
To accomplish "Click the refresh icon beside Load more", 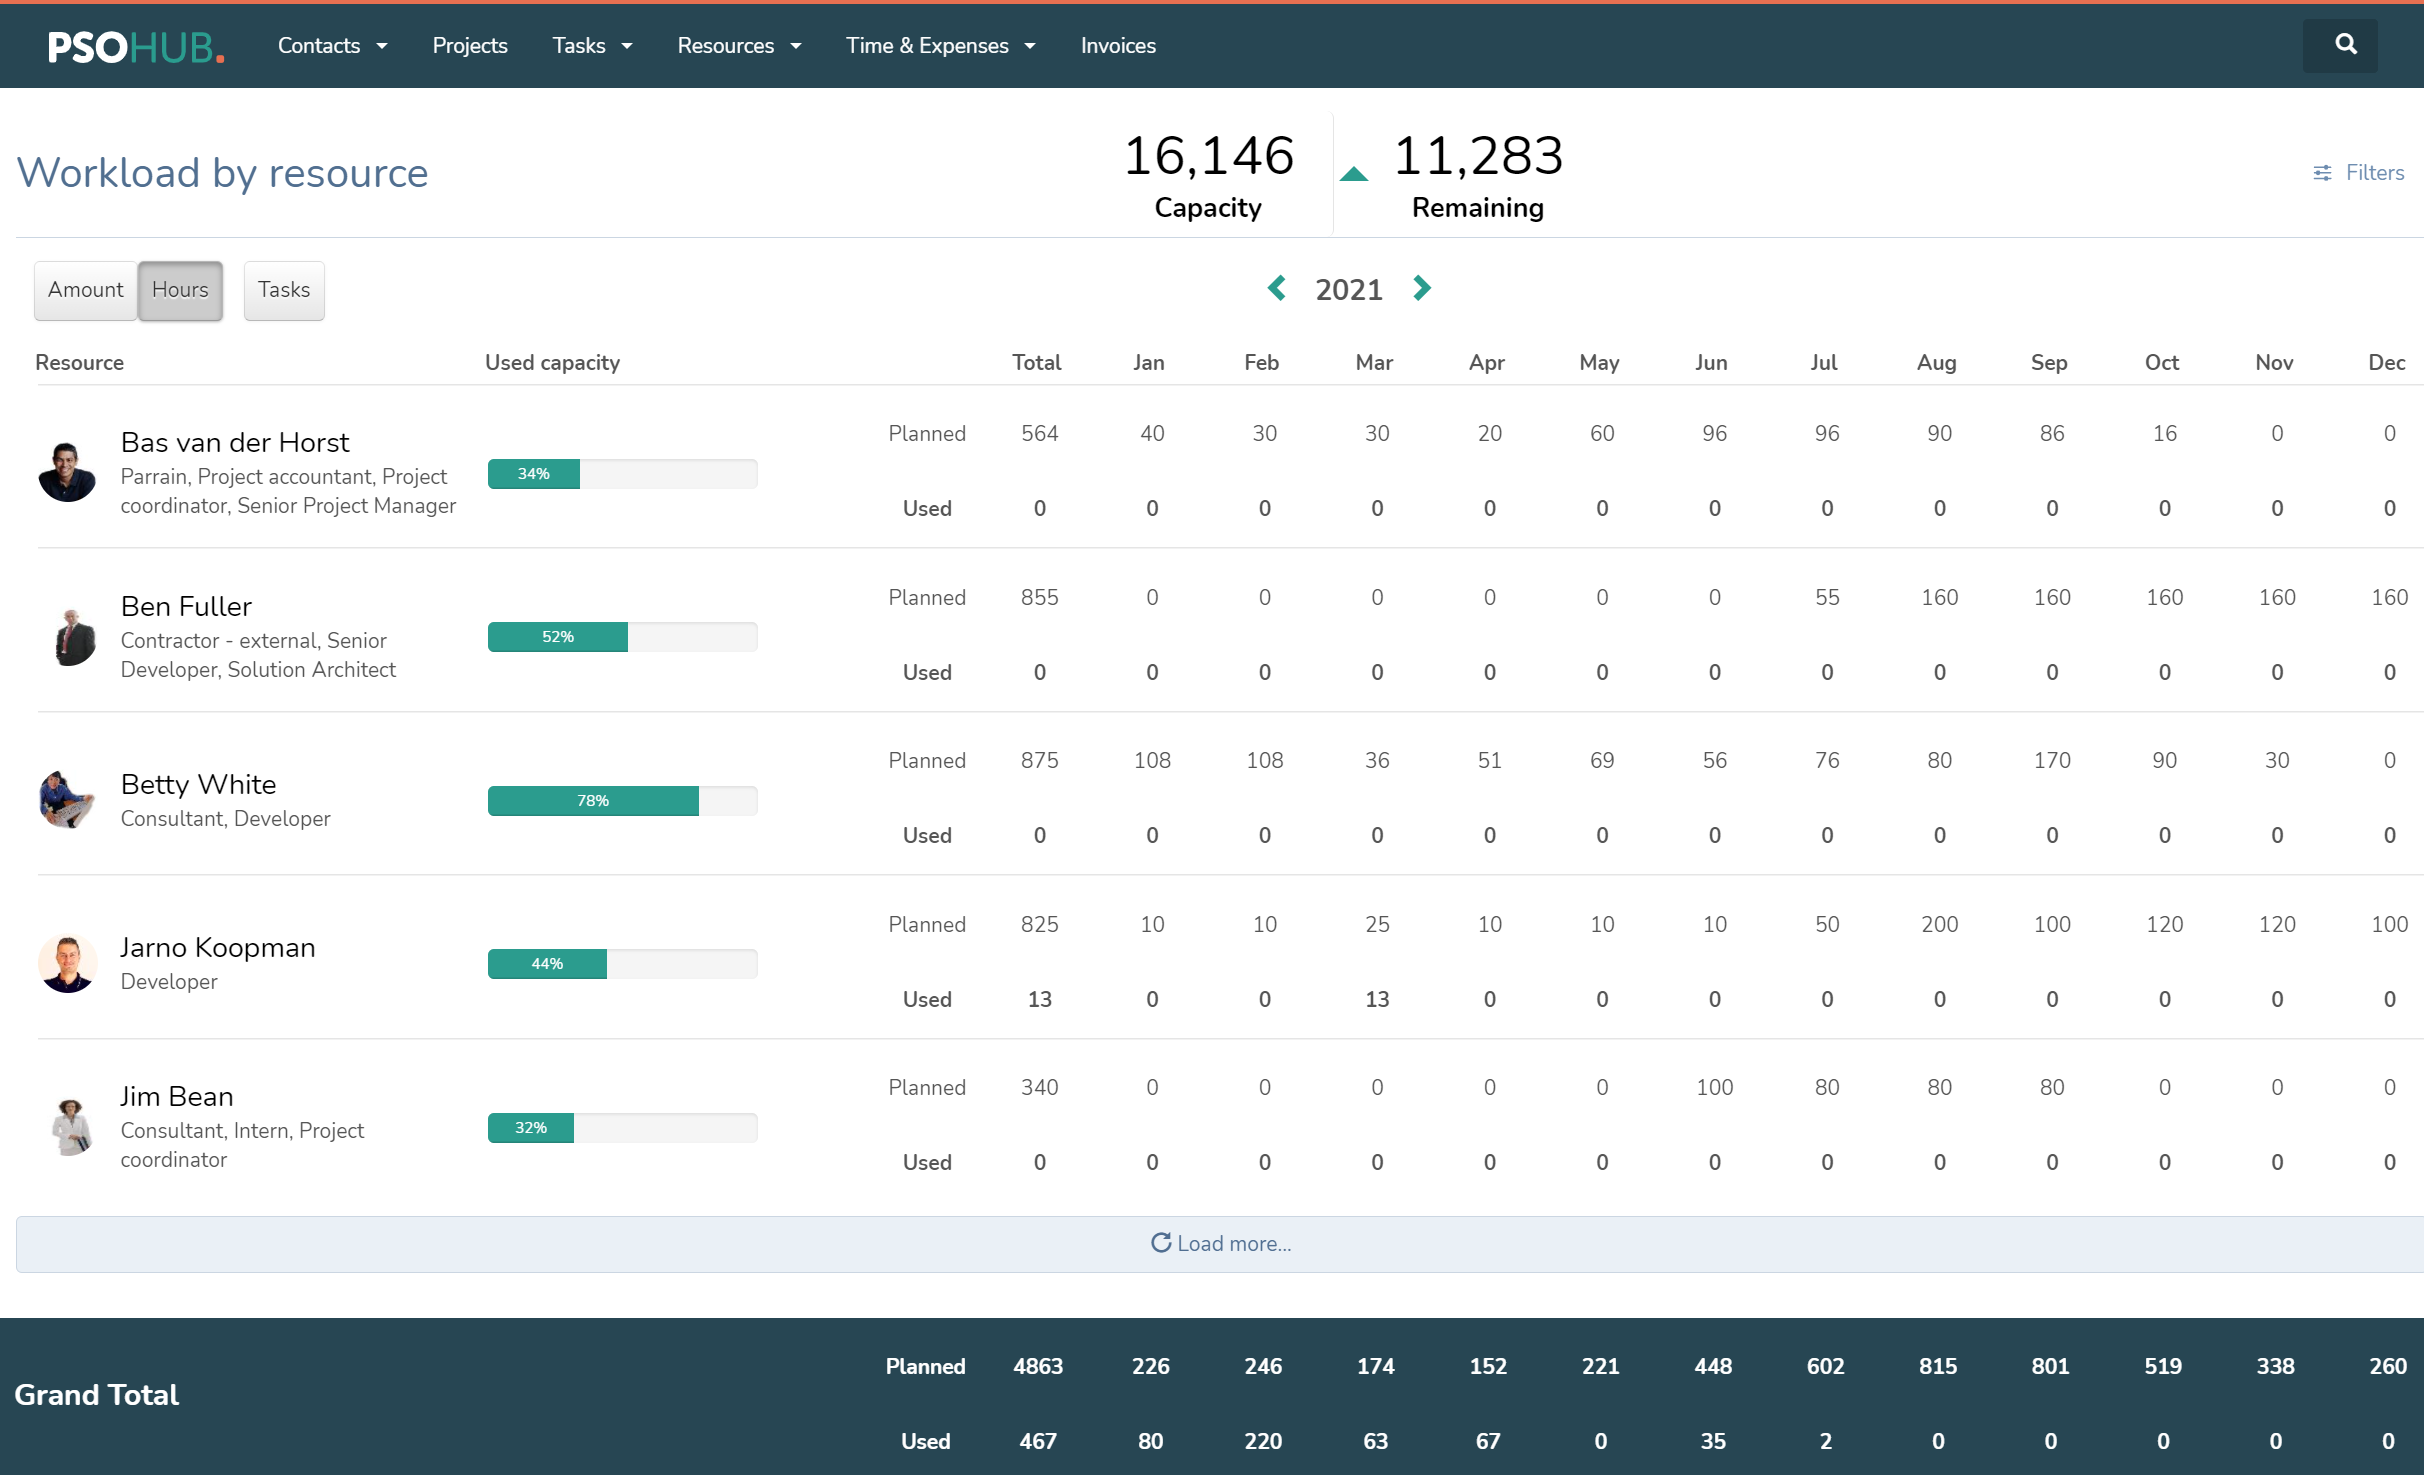I will pos(1161,1243).
